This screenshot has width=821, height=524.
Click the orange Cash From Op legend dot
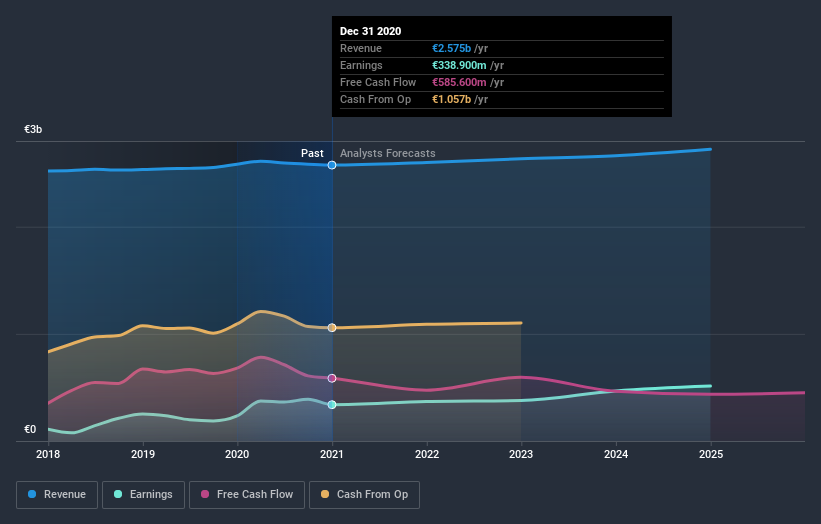(325, 494)
